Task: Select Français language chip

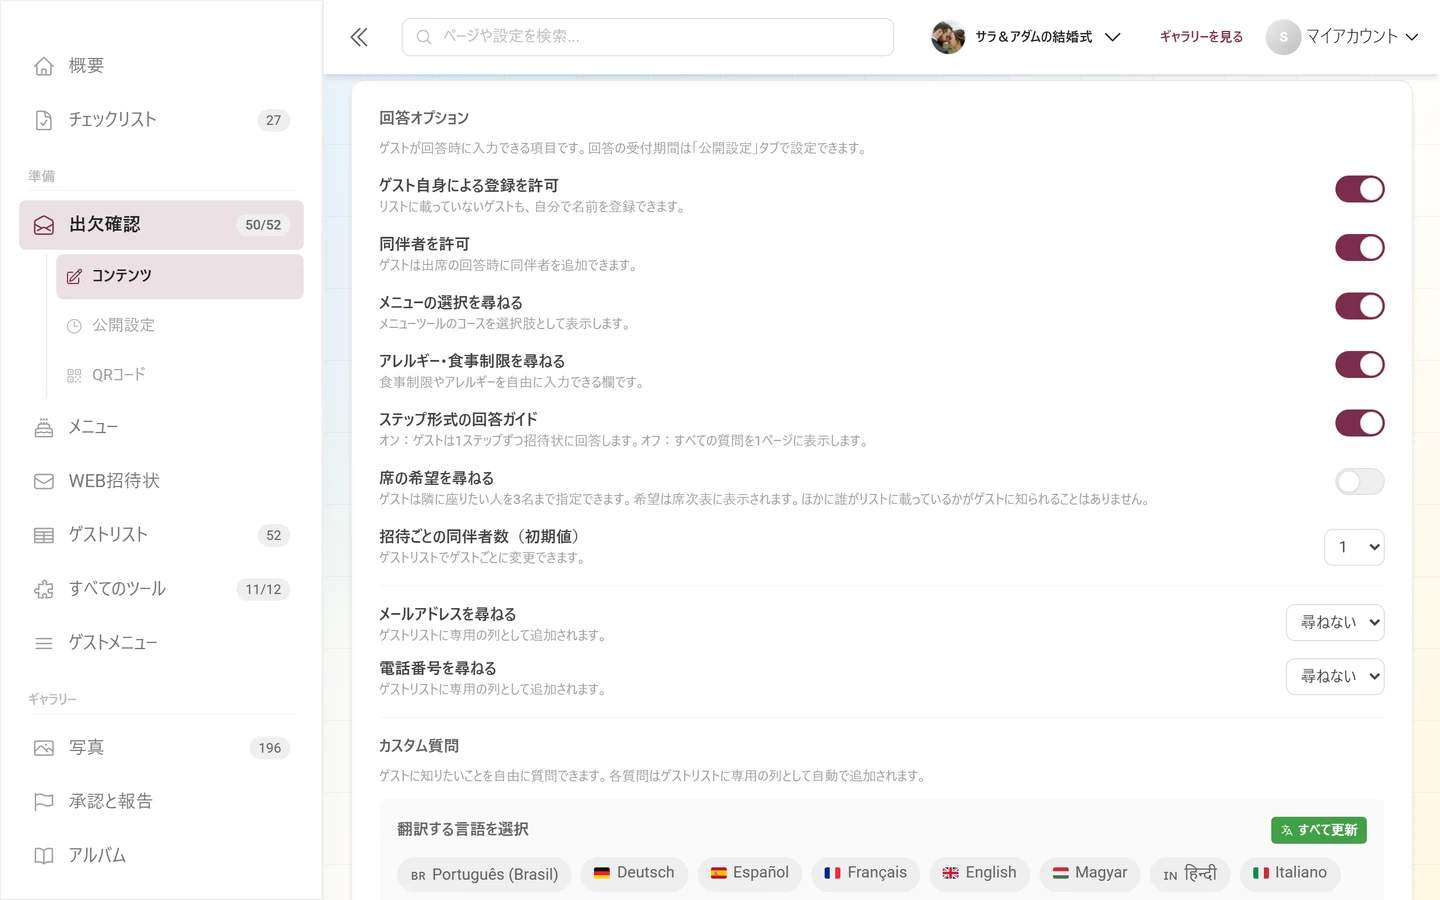Action: click(865, 873)
